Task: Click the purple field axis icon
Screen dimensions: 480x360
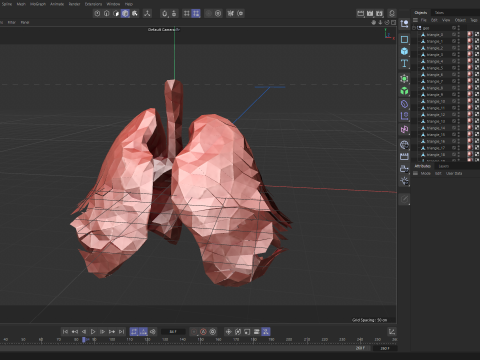Action: (404, 116)
